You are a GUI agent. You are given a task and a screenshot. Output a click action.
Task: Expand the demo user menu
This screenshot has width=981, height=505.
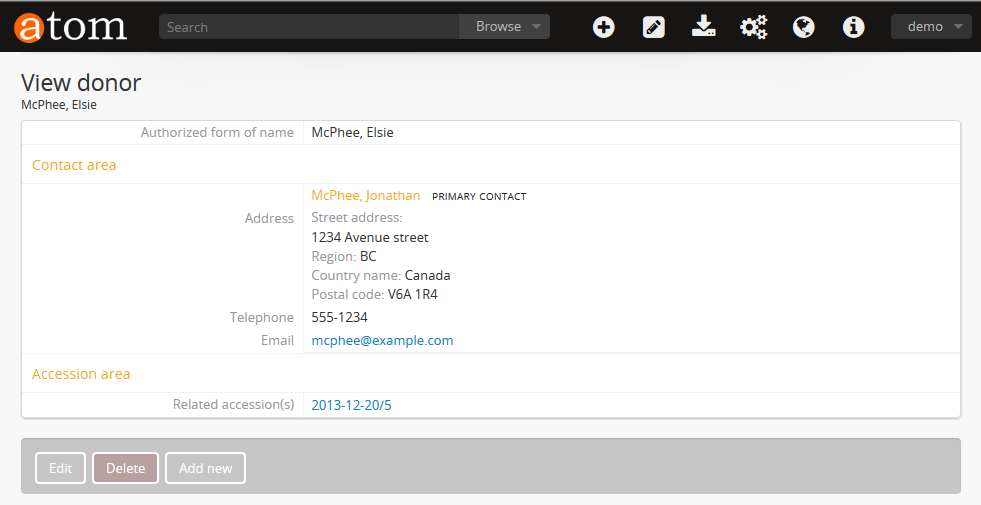[x=930, y=27]
